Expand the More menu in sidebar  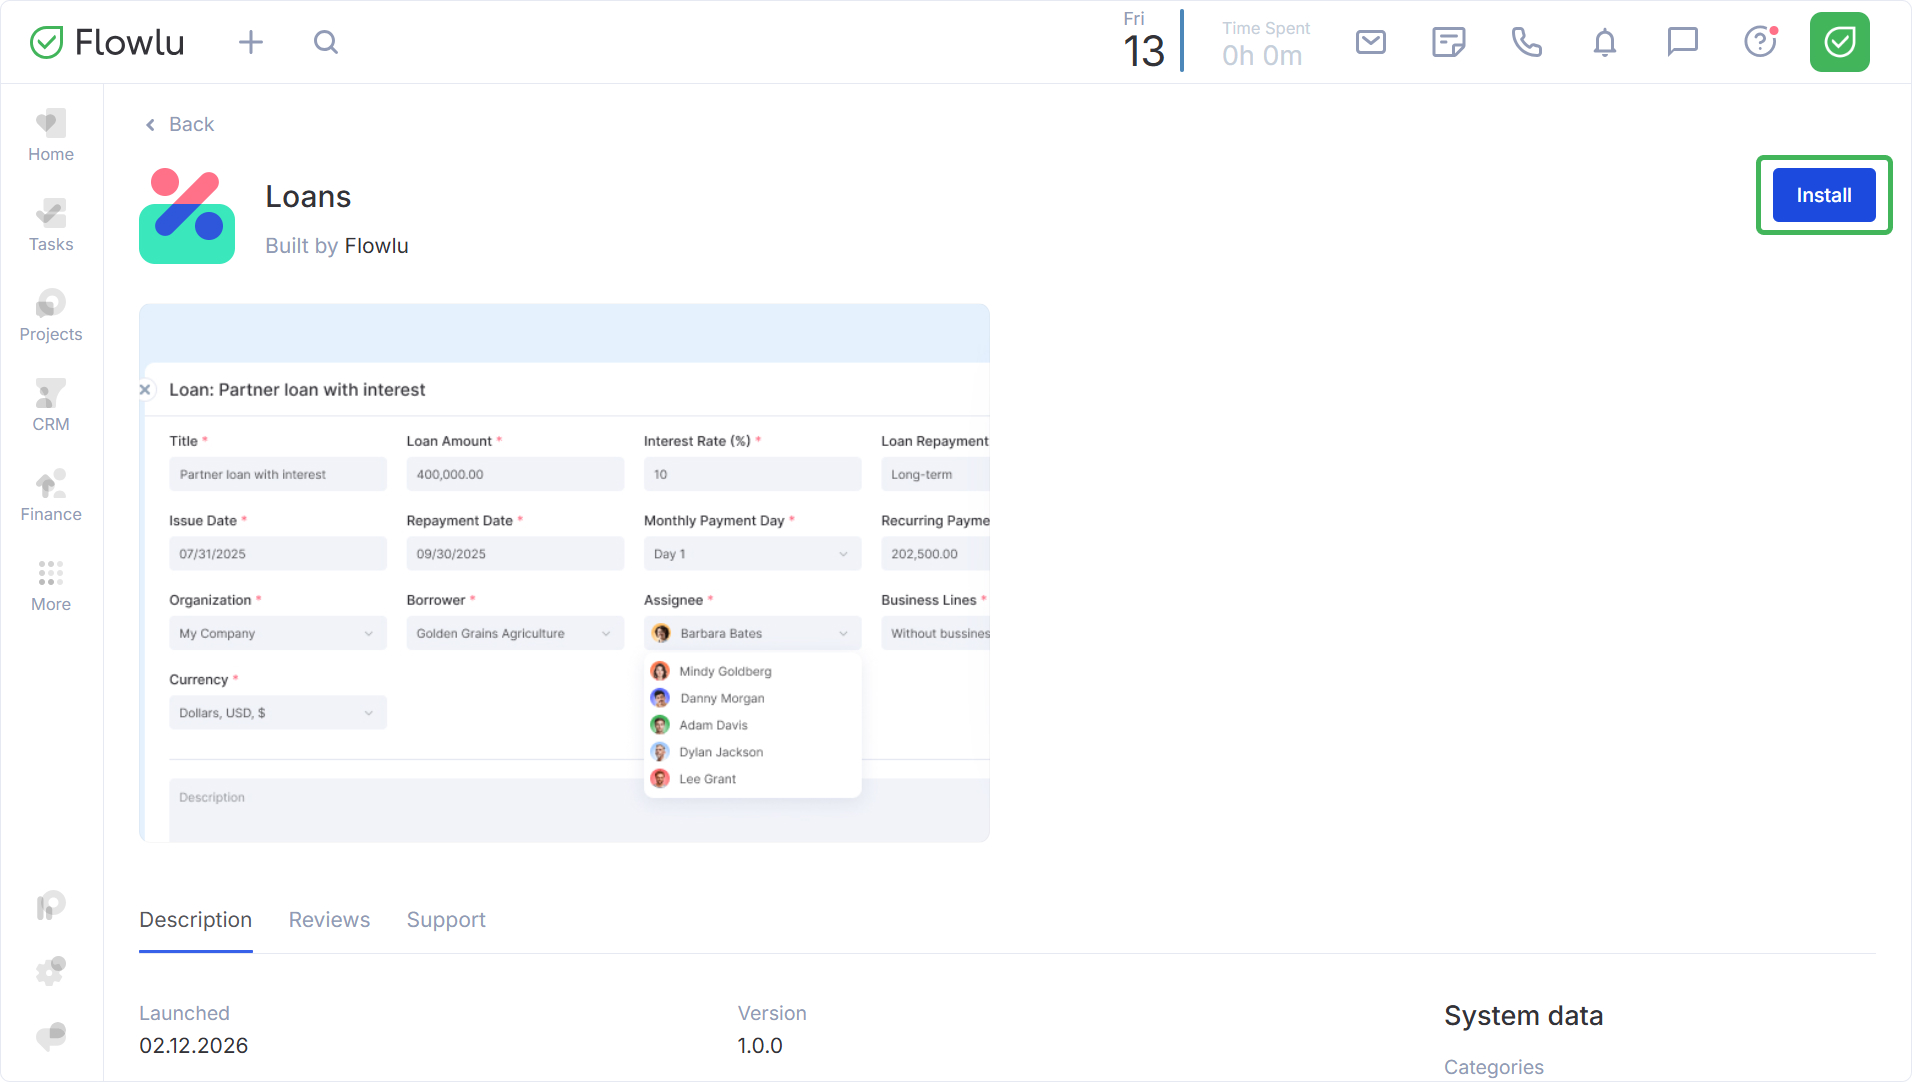[x=51, y=586]
